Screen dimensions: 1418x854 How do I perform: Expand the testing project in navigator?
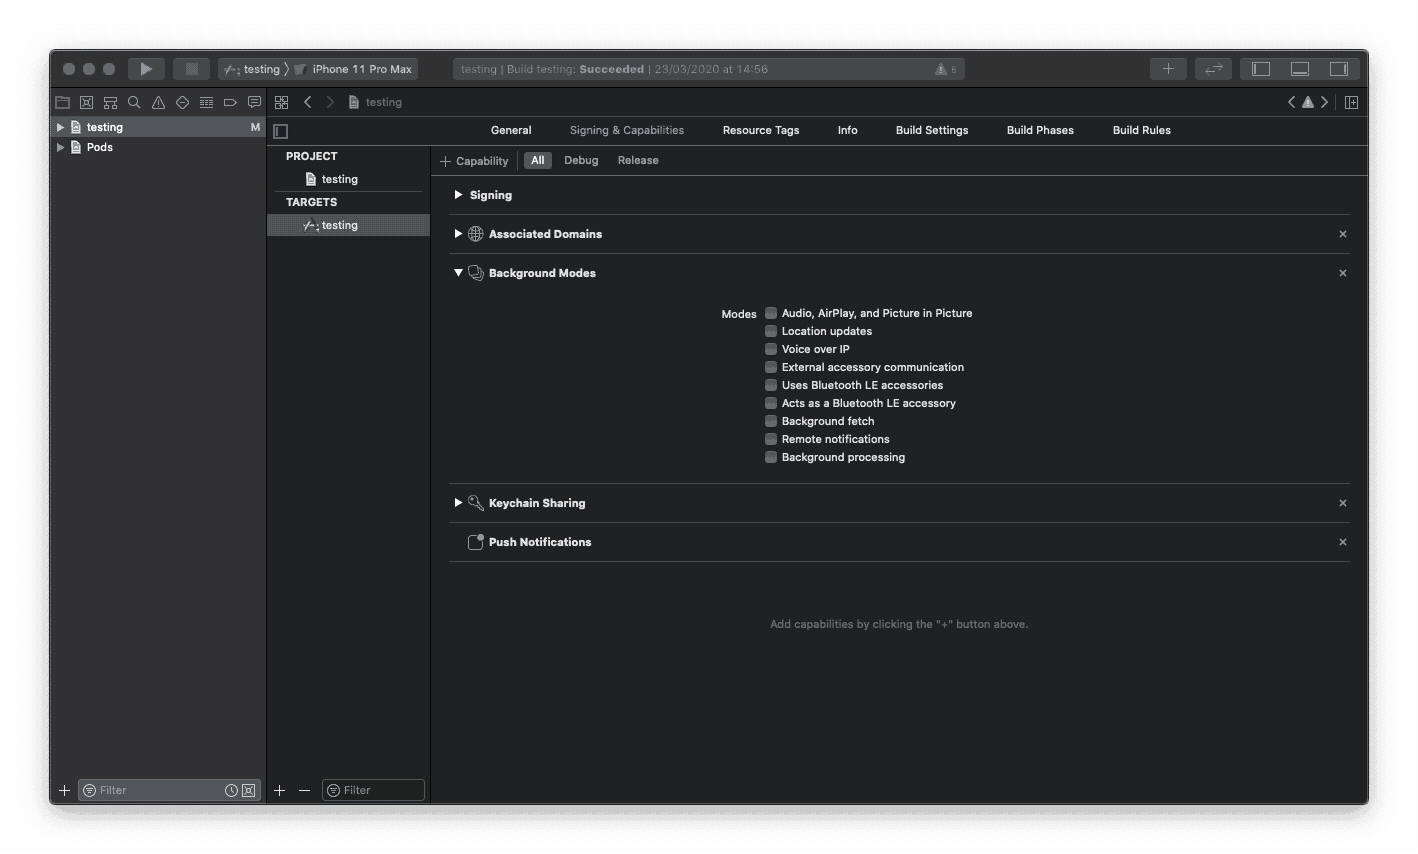pyautogui.click(x=60, y=127)
